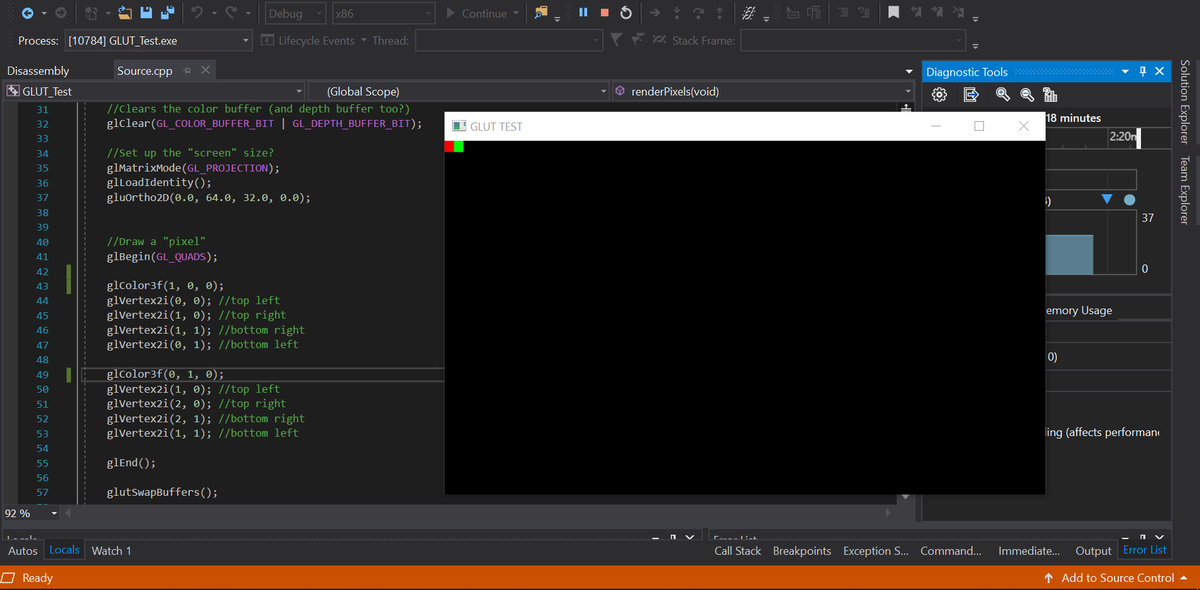The image size is (1200, 590).
Task: Click the Diagnostic Tools export/output icon
Action: (970, 95)
